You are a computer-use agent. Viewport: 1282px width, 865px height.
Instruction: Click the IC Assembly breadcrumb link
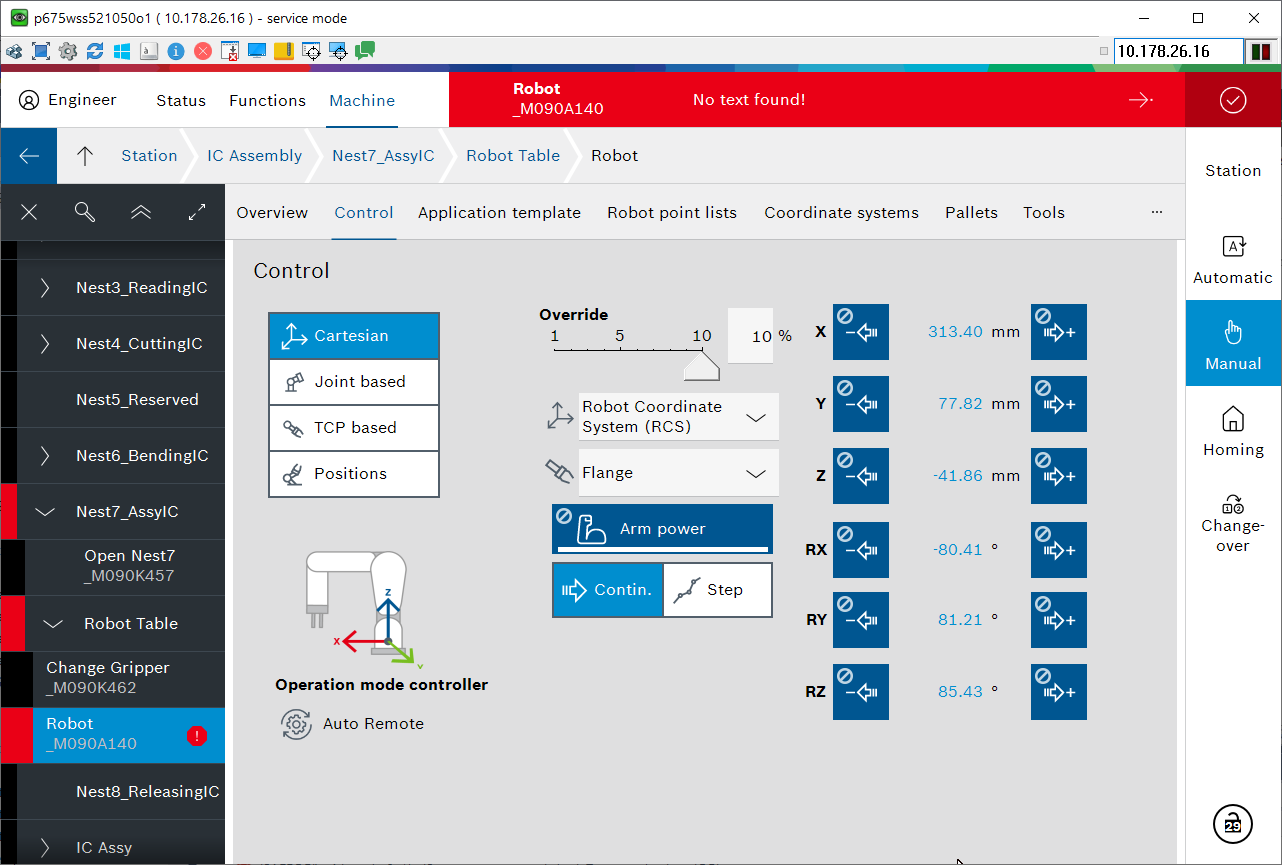coord(254,156)
